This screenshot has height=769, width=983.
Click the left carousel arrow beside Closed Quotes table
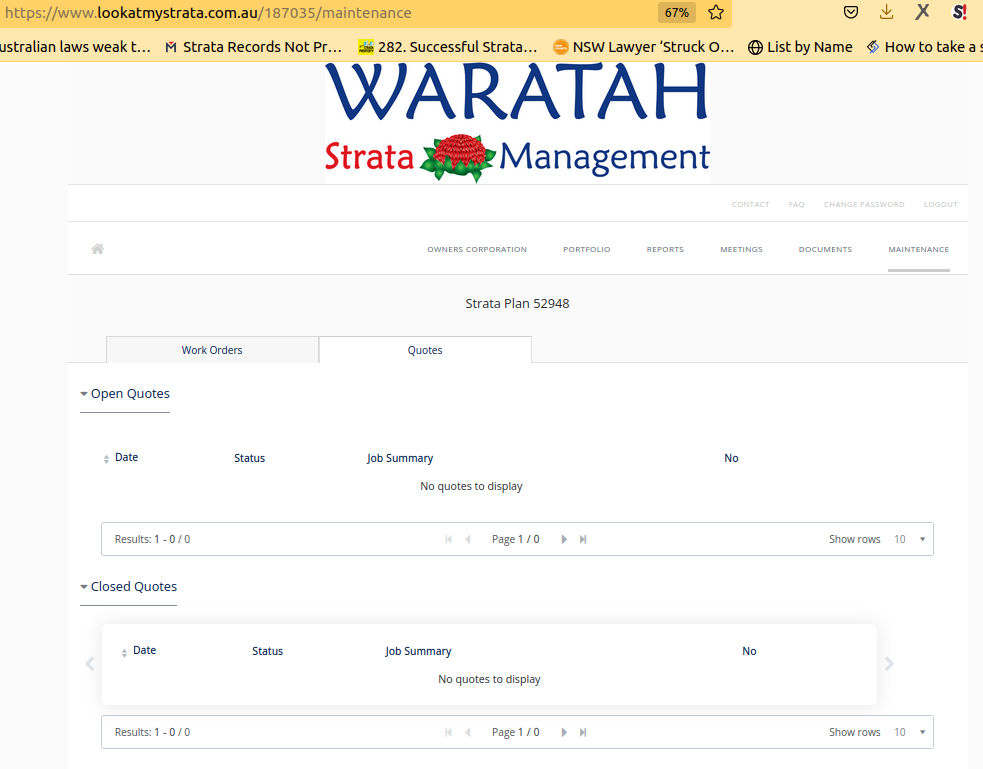[x=90, y=664]
